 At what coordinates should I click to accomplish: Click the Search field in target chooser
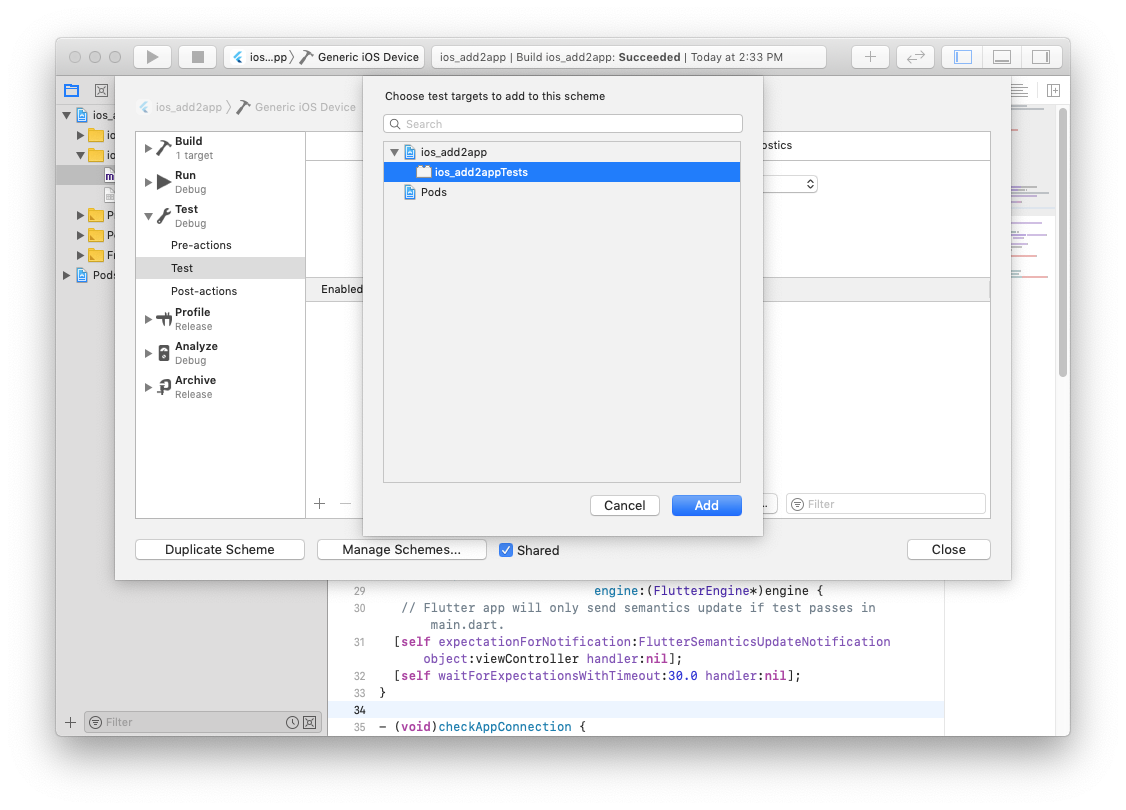point(562,124)
